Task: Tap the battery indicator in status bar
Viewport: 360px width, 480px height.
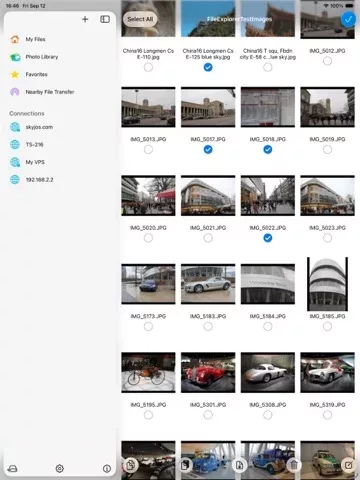Action: [349, 6]
